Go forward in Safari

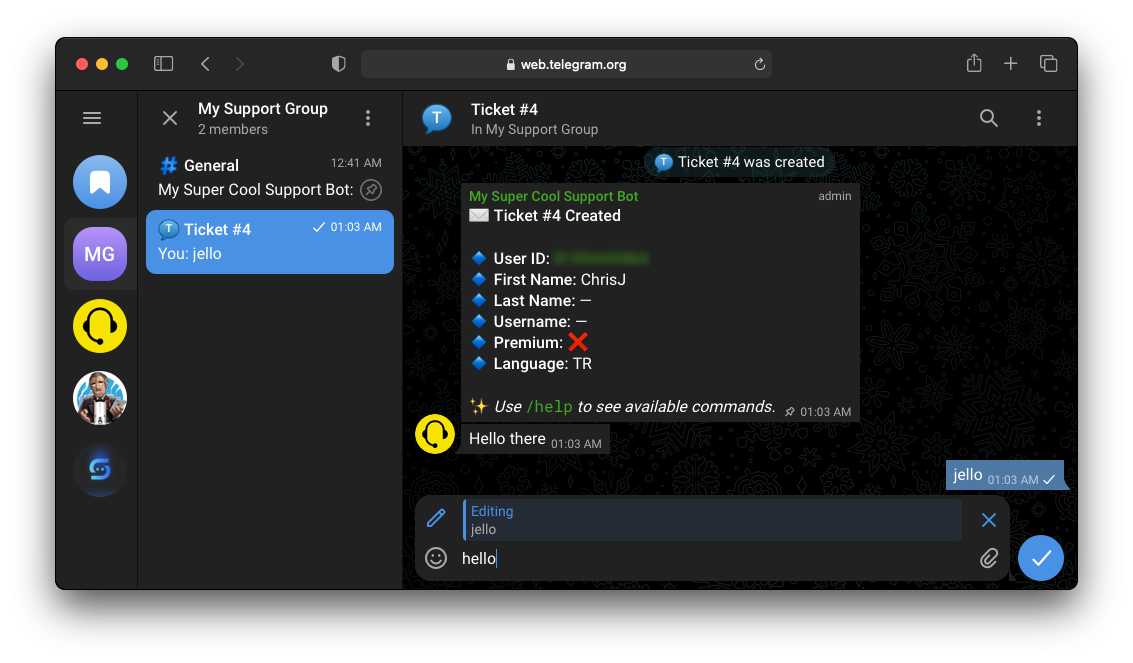[240, 64]
